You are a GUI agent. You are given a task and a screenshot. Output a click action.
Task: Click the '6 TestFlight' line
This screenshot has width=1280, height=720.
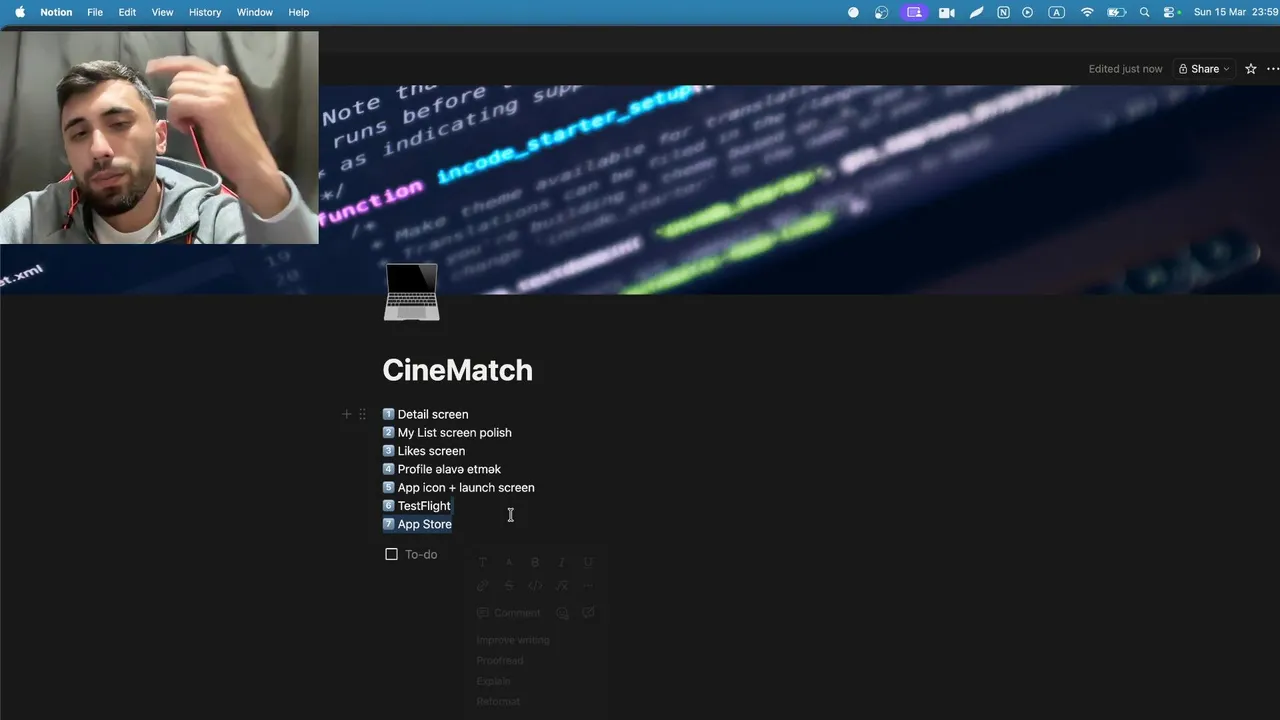click(417, 506)
